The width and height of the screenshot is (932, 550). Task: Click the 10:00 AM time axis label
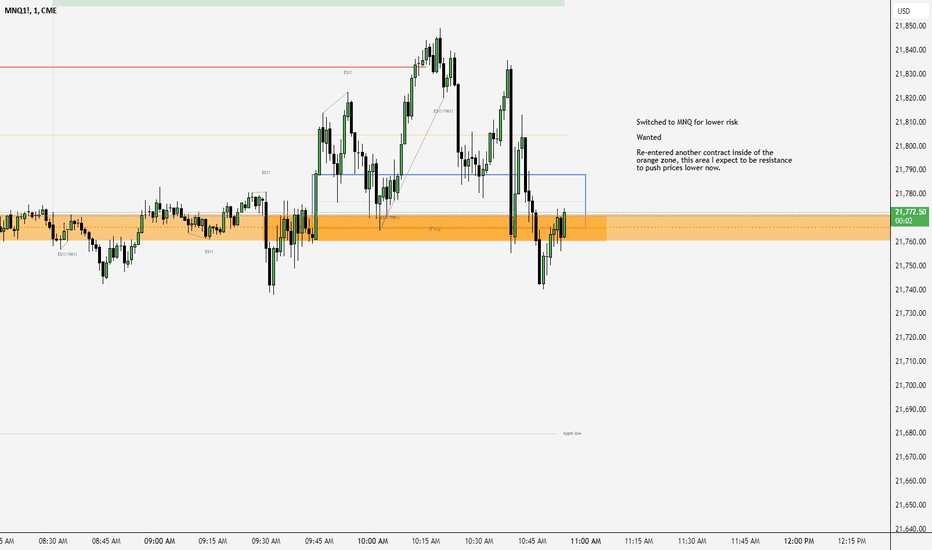tap(373, 542)
